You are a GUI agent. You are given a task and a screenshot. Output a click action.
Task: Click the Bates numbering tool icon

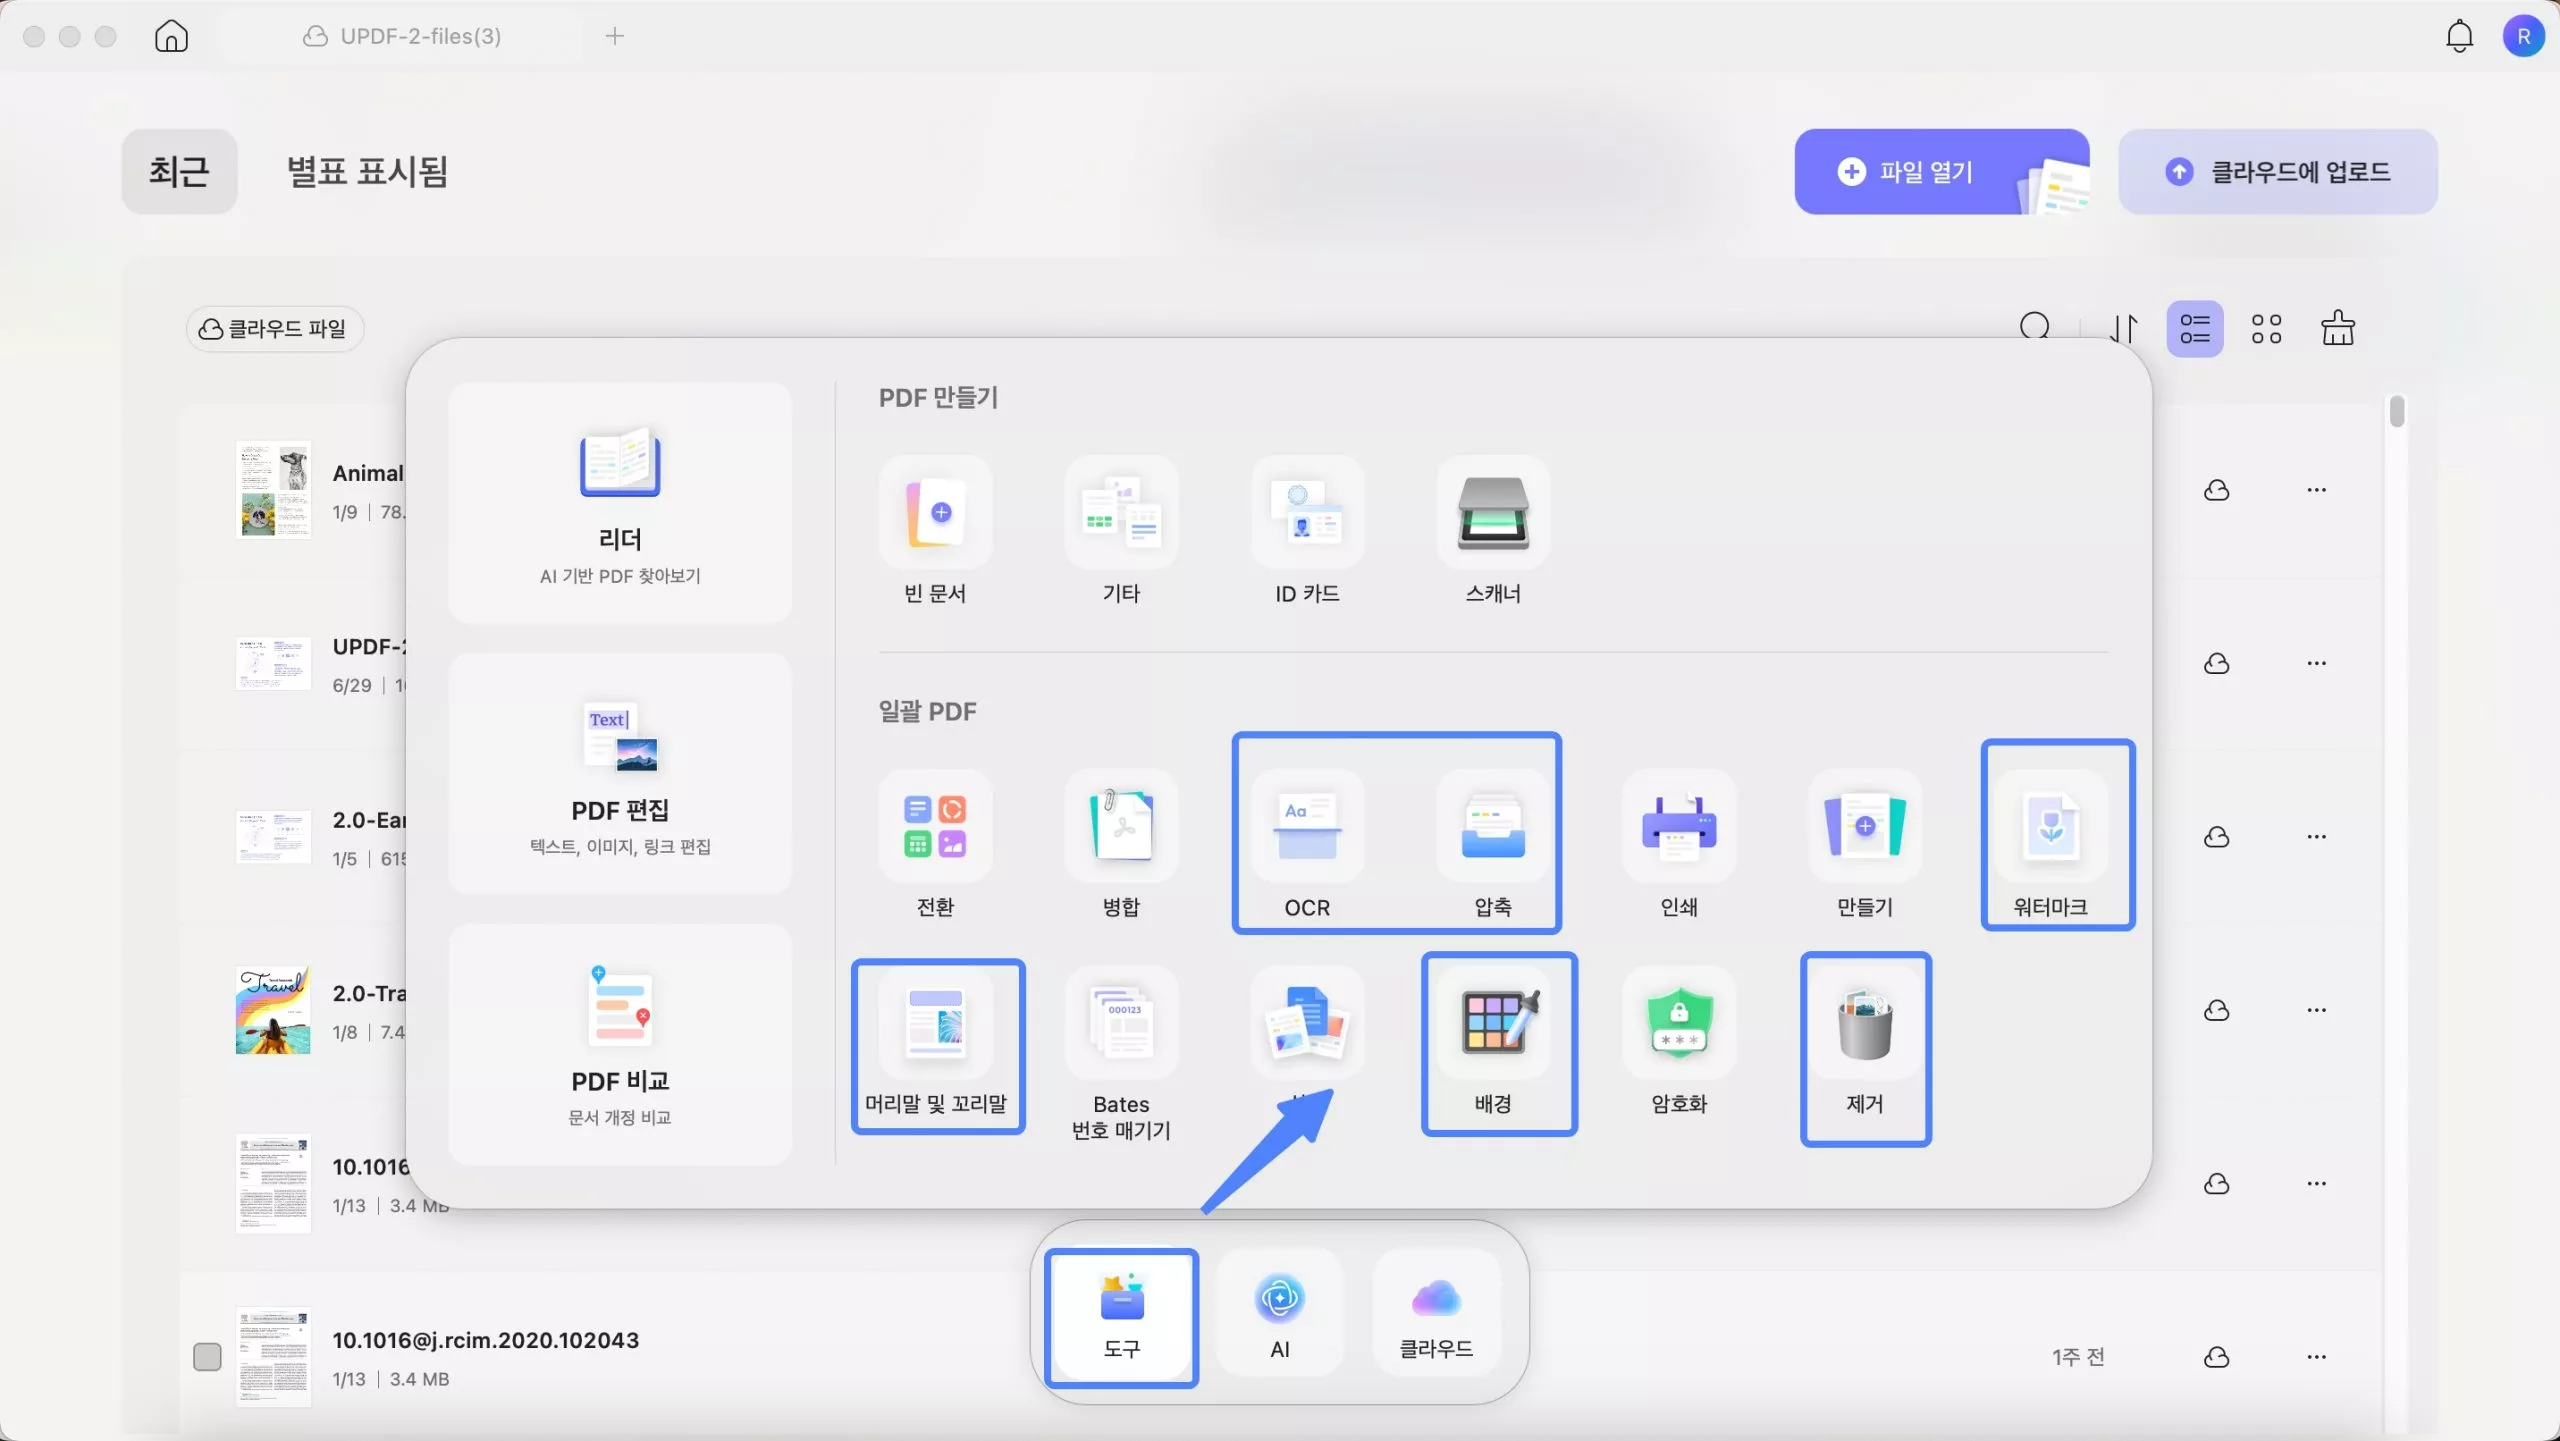point(1121,1024)
